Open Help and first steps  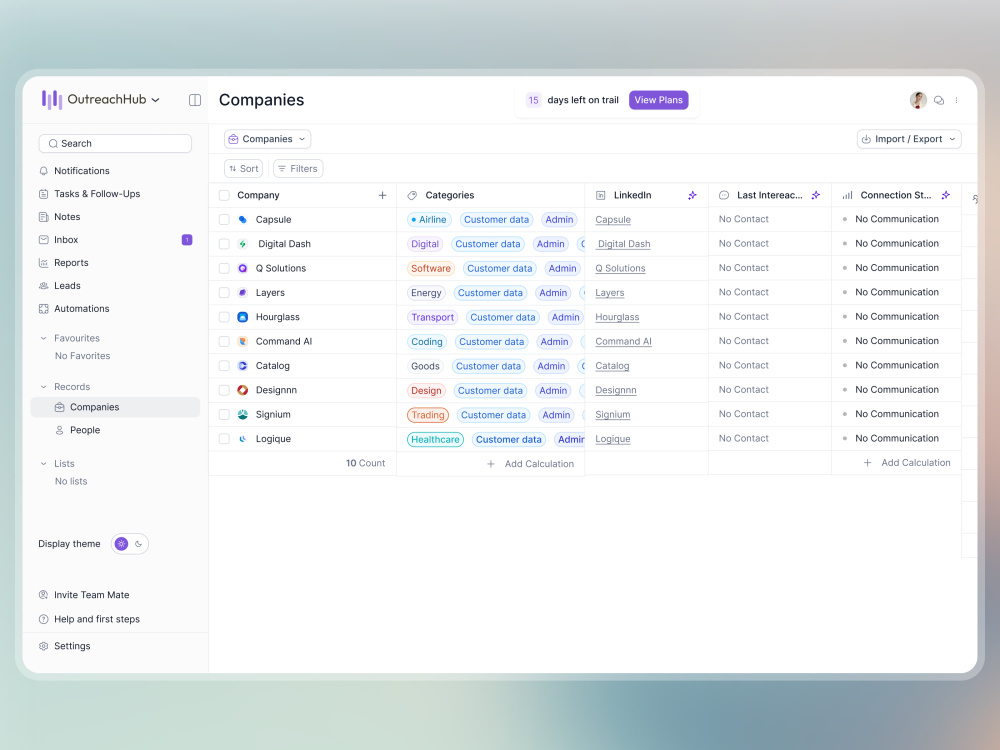(89, 619)
